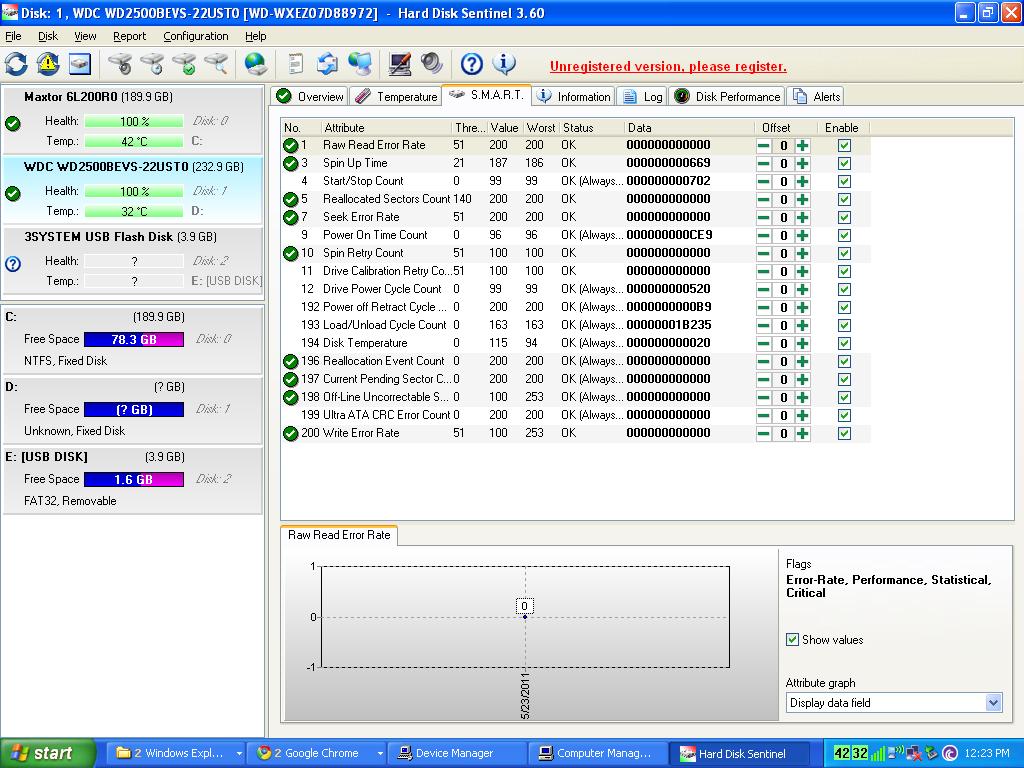Click E: USB DISK free space bar 1.6 GB

pyautogui.click(x=134, y=479)
